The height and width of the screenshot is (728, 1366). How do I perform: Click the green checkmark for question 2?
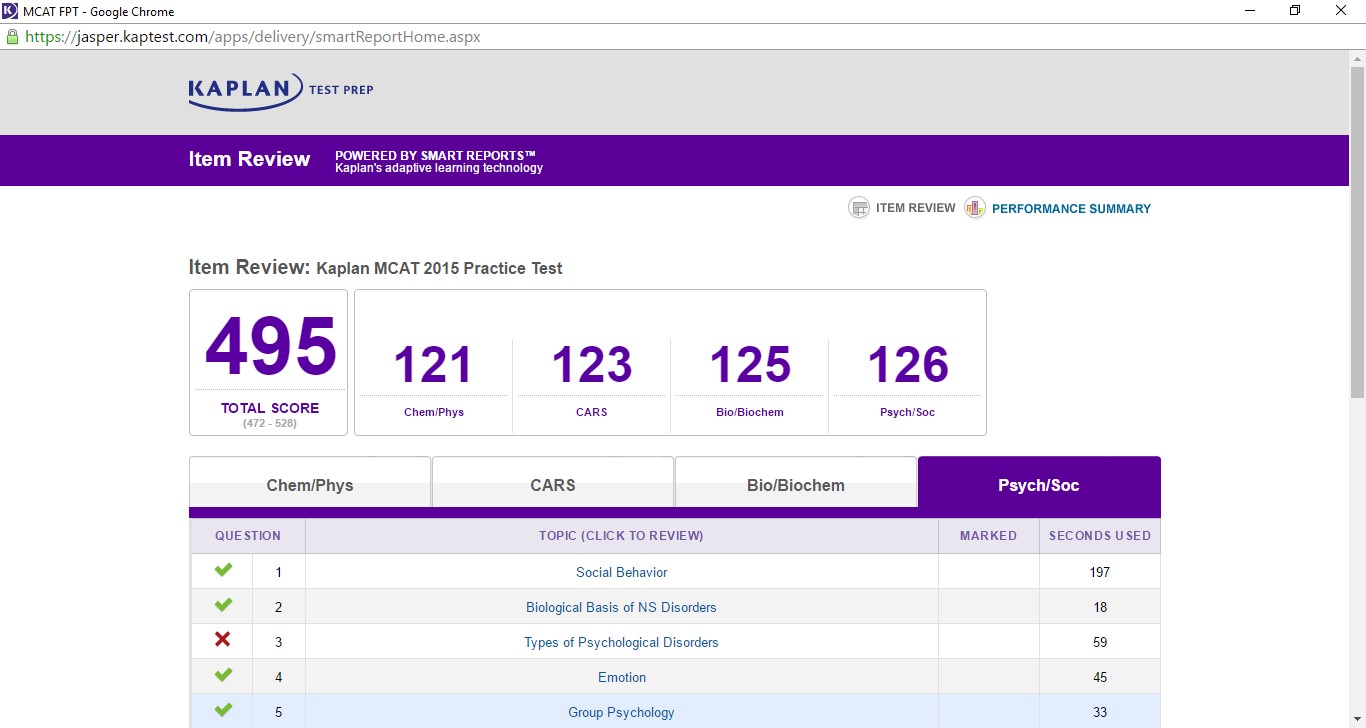(x=223, y=605)
